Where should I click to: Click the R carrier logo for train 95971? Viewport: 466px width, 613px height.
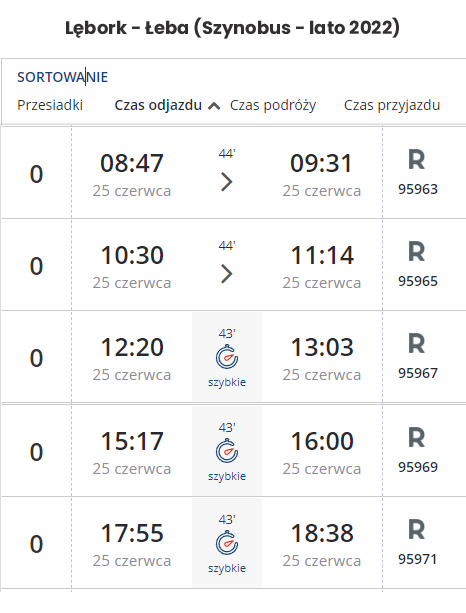(x=416, y=530)
